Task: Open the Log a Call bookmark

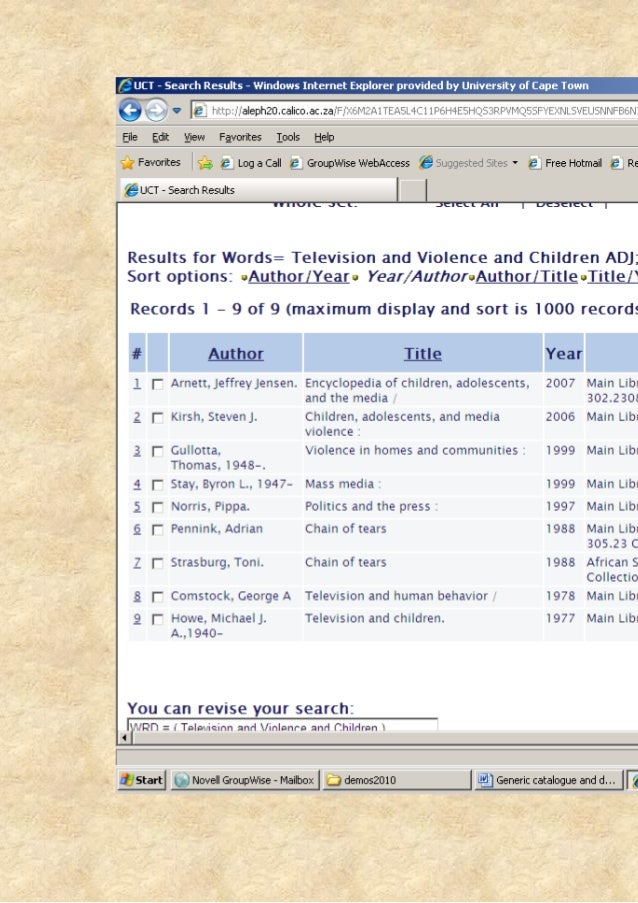Action: 251,163
